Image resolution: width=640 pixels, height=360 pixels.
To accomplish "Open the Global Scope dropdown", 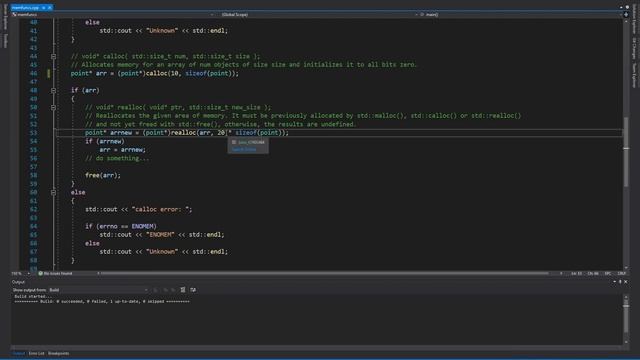I will [x=318, y=15].
